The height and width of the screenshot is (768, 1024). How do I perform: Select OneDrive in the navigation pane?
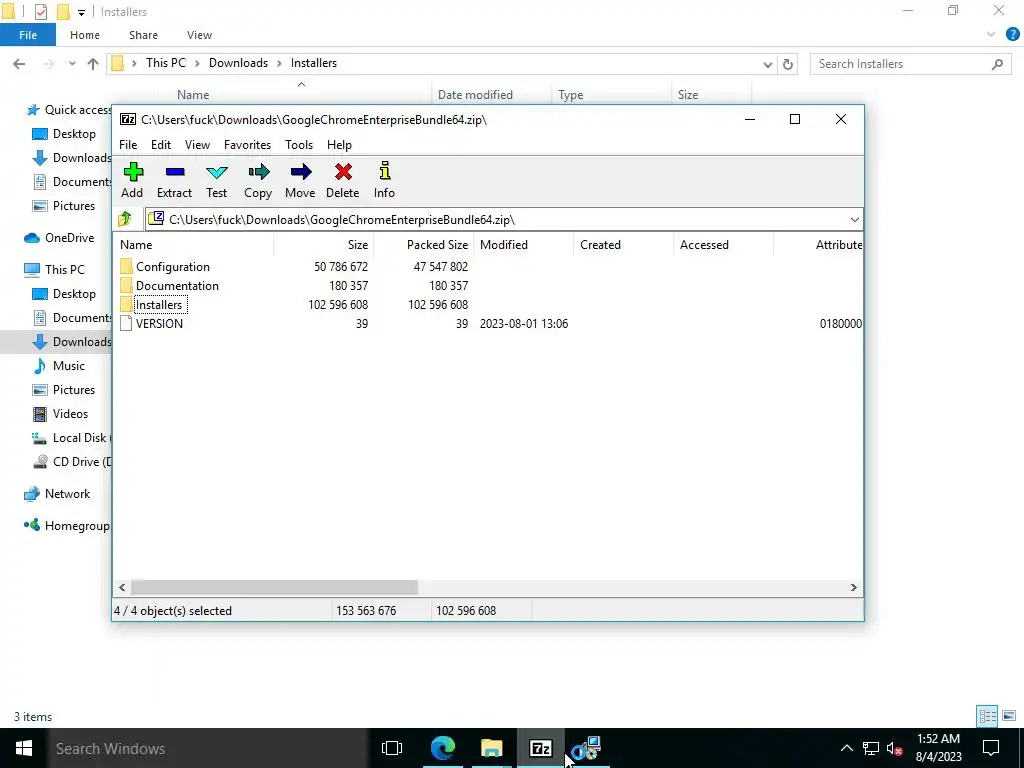click(x=59, y=238)
